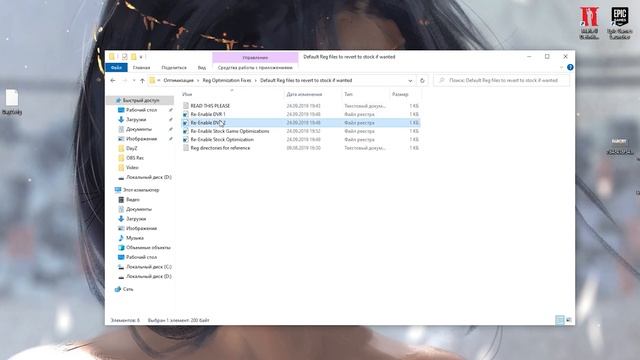Click the Re-Enable Stock Optimization file icon
This screenshot has width=640, height=360.
tap(186, 140)
